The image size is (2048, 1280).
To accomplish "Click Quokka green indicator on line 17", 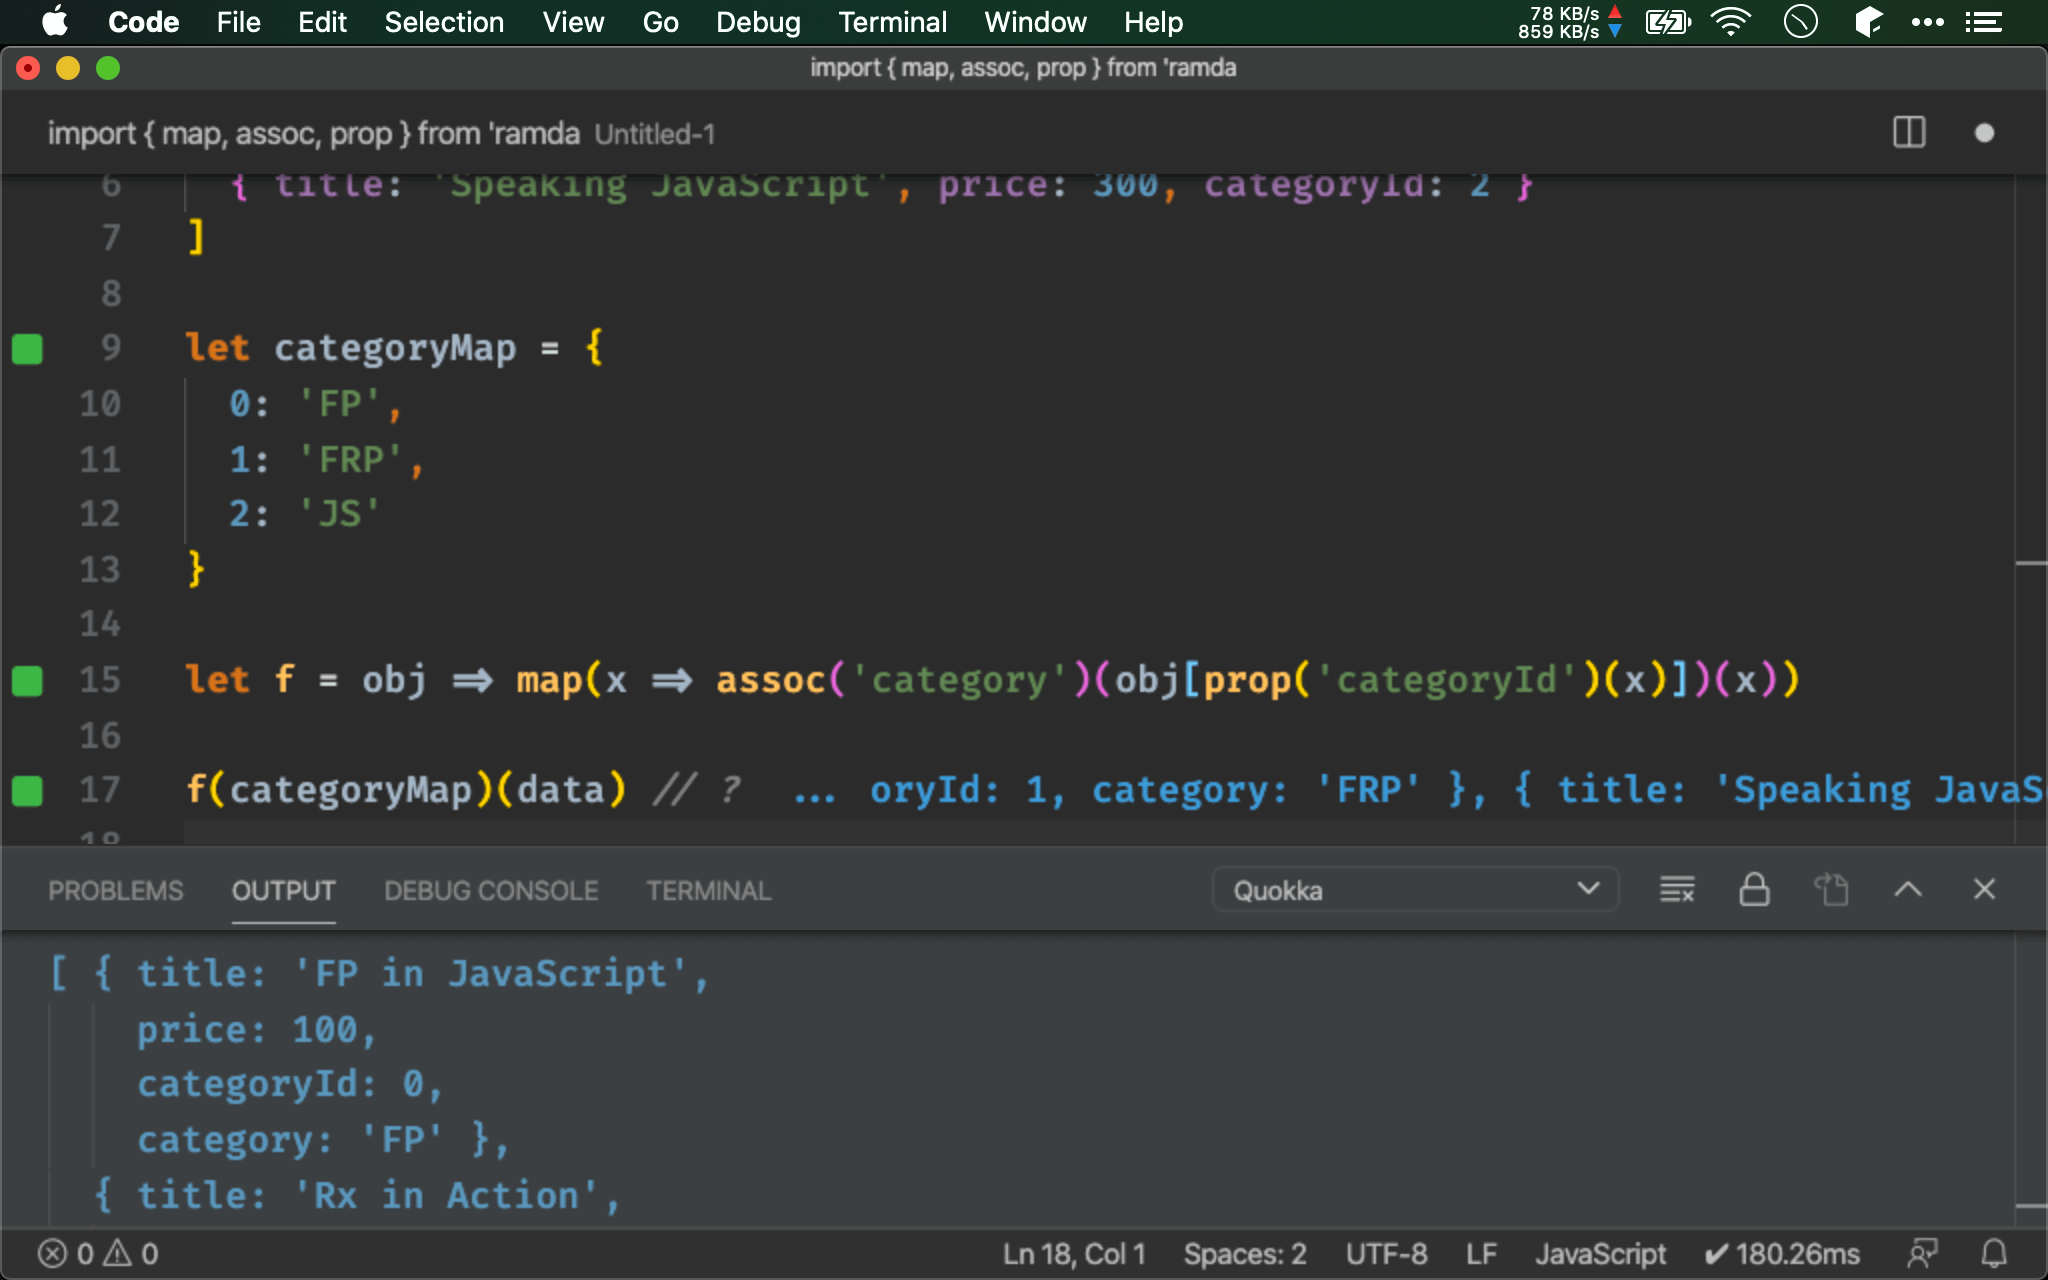I will tap(27, 791).
